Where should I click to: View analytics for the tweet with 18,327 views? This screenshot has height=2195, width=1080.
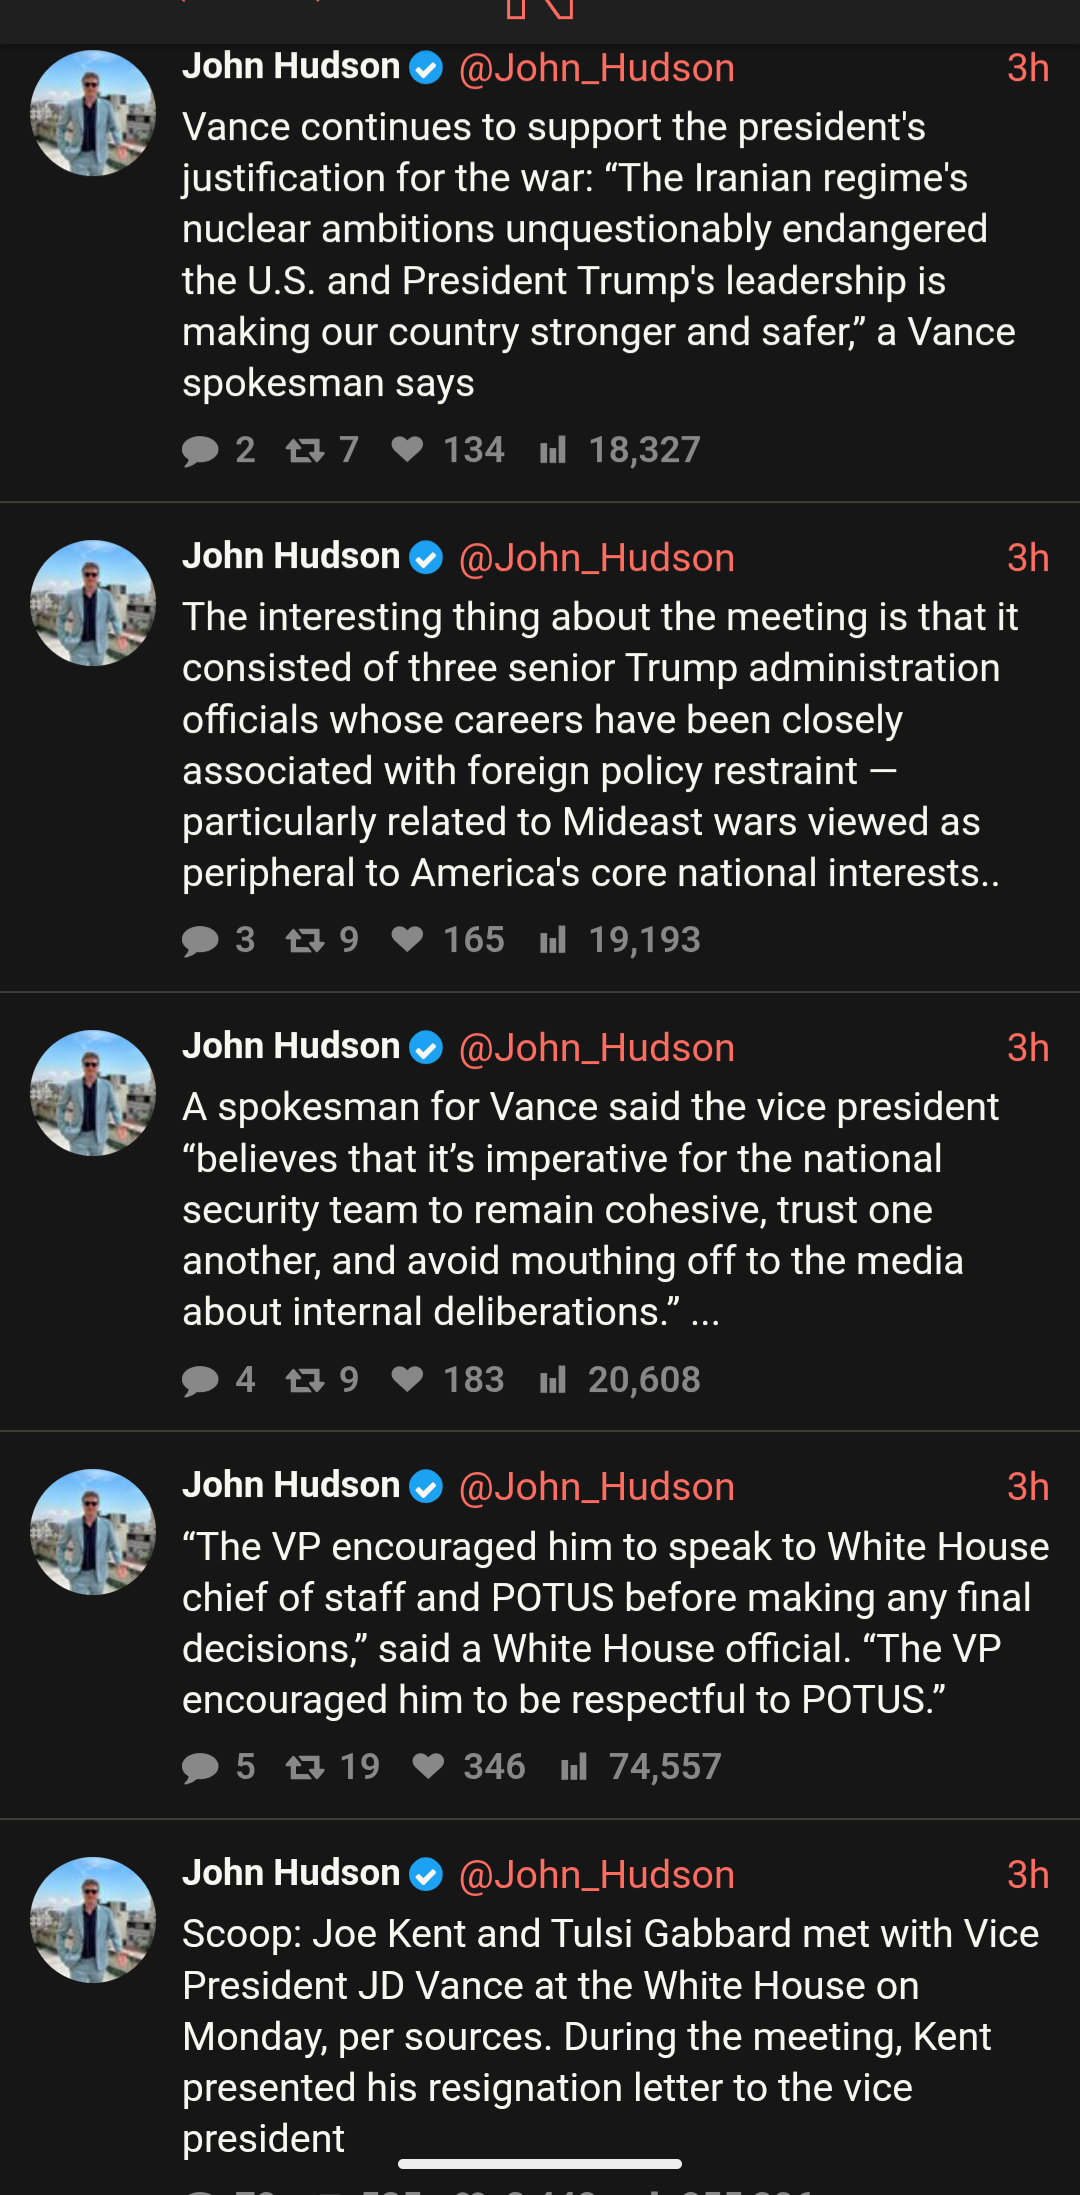553,451
